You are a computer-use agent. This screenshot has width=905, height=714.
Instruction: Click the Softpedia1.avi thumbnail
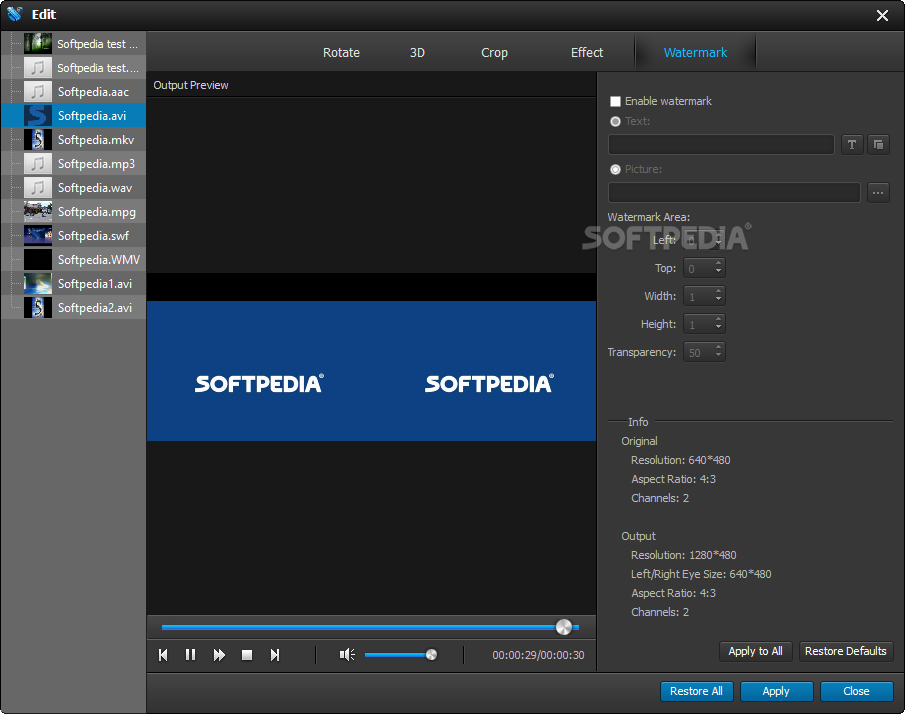[38, 283]
